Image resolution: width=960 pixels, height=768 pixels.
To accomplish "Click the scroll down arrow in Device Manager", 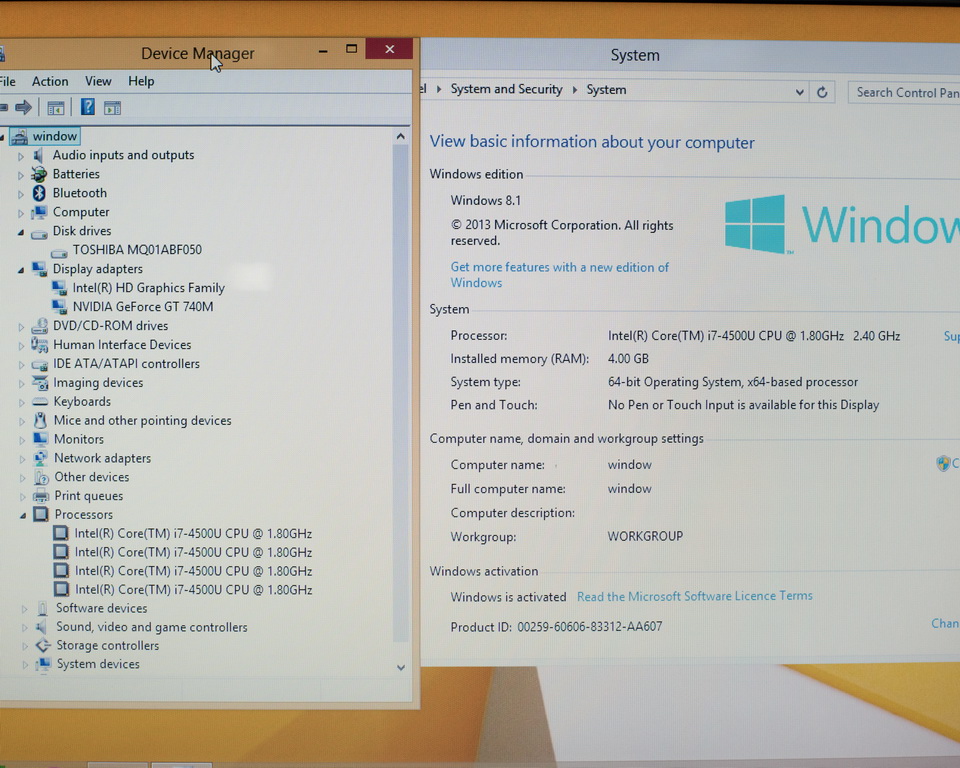I will tap(401, 668).
